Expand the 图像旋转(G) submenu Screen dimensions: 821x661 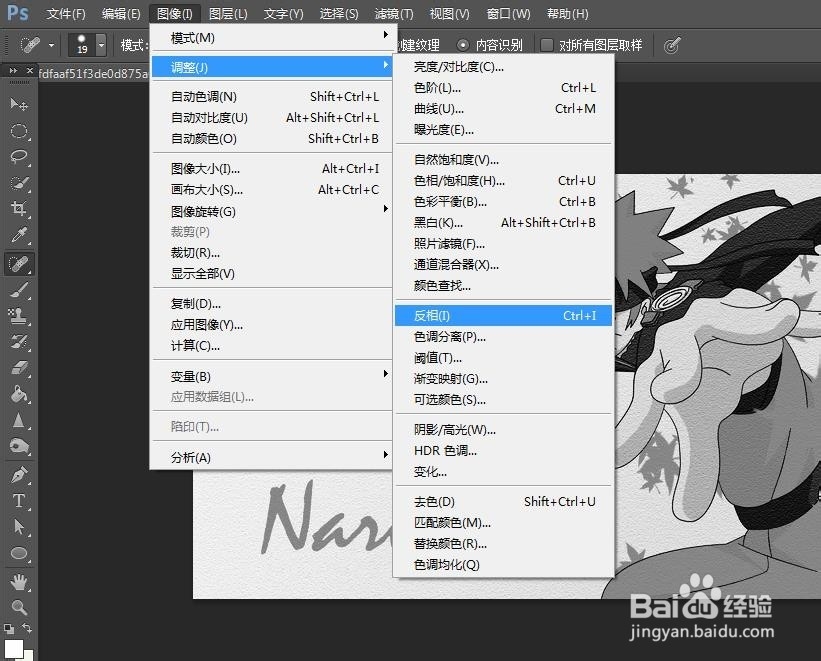click(272, 211)
